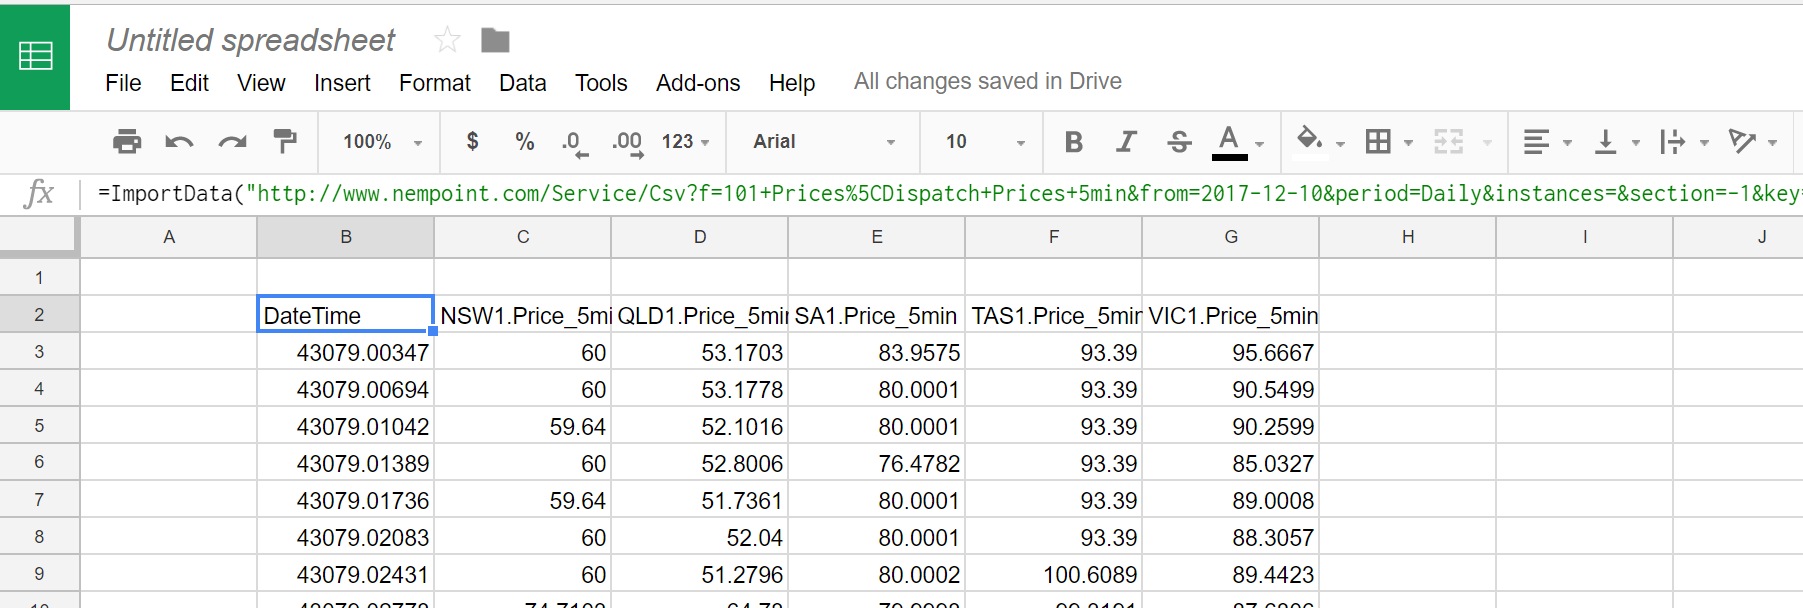Click the Sheets home icon
This screenshot has height=608, width=1803.
click(x=35, y=56)
